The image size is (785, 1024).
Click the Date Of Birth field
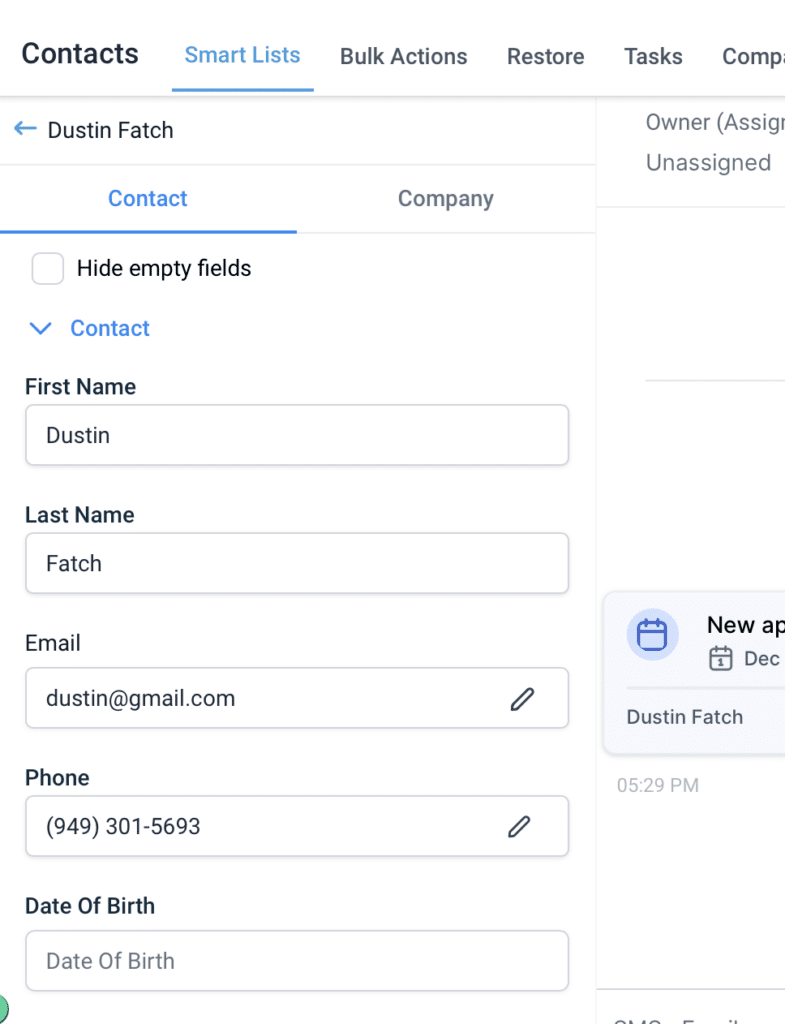(x=297, y=961)
